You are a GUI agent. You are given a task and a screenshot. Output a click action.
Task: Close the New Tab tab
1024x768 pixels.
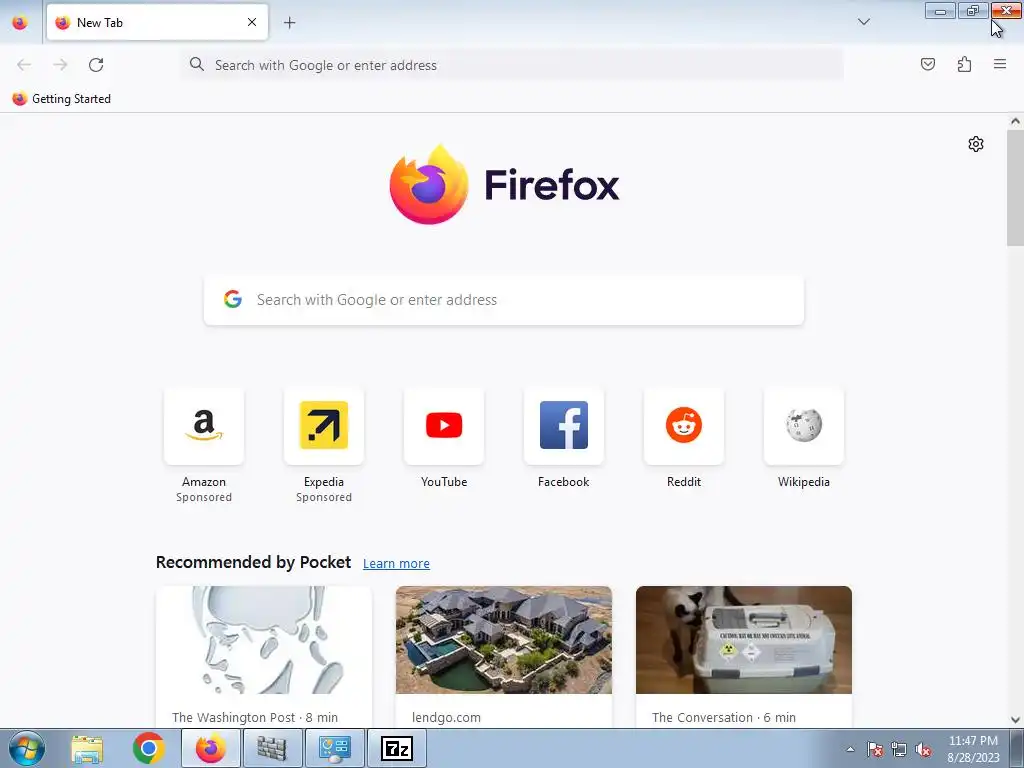coord(252,22)
